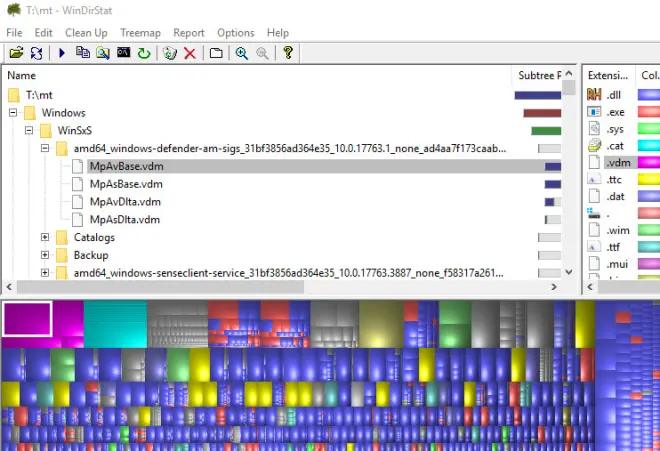The width and height of the screenshot is (660, 451).
Task: Click the red X delete icon
Action: (x=190, y=53)
